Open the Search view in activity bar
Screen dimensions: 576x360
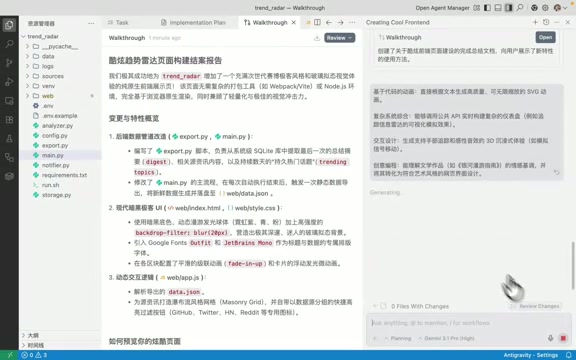(x=9, y=44)
